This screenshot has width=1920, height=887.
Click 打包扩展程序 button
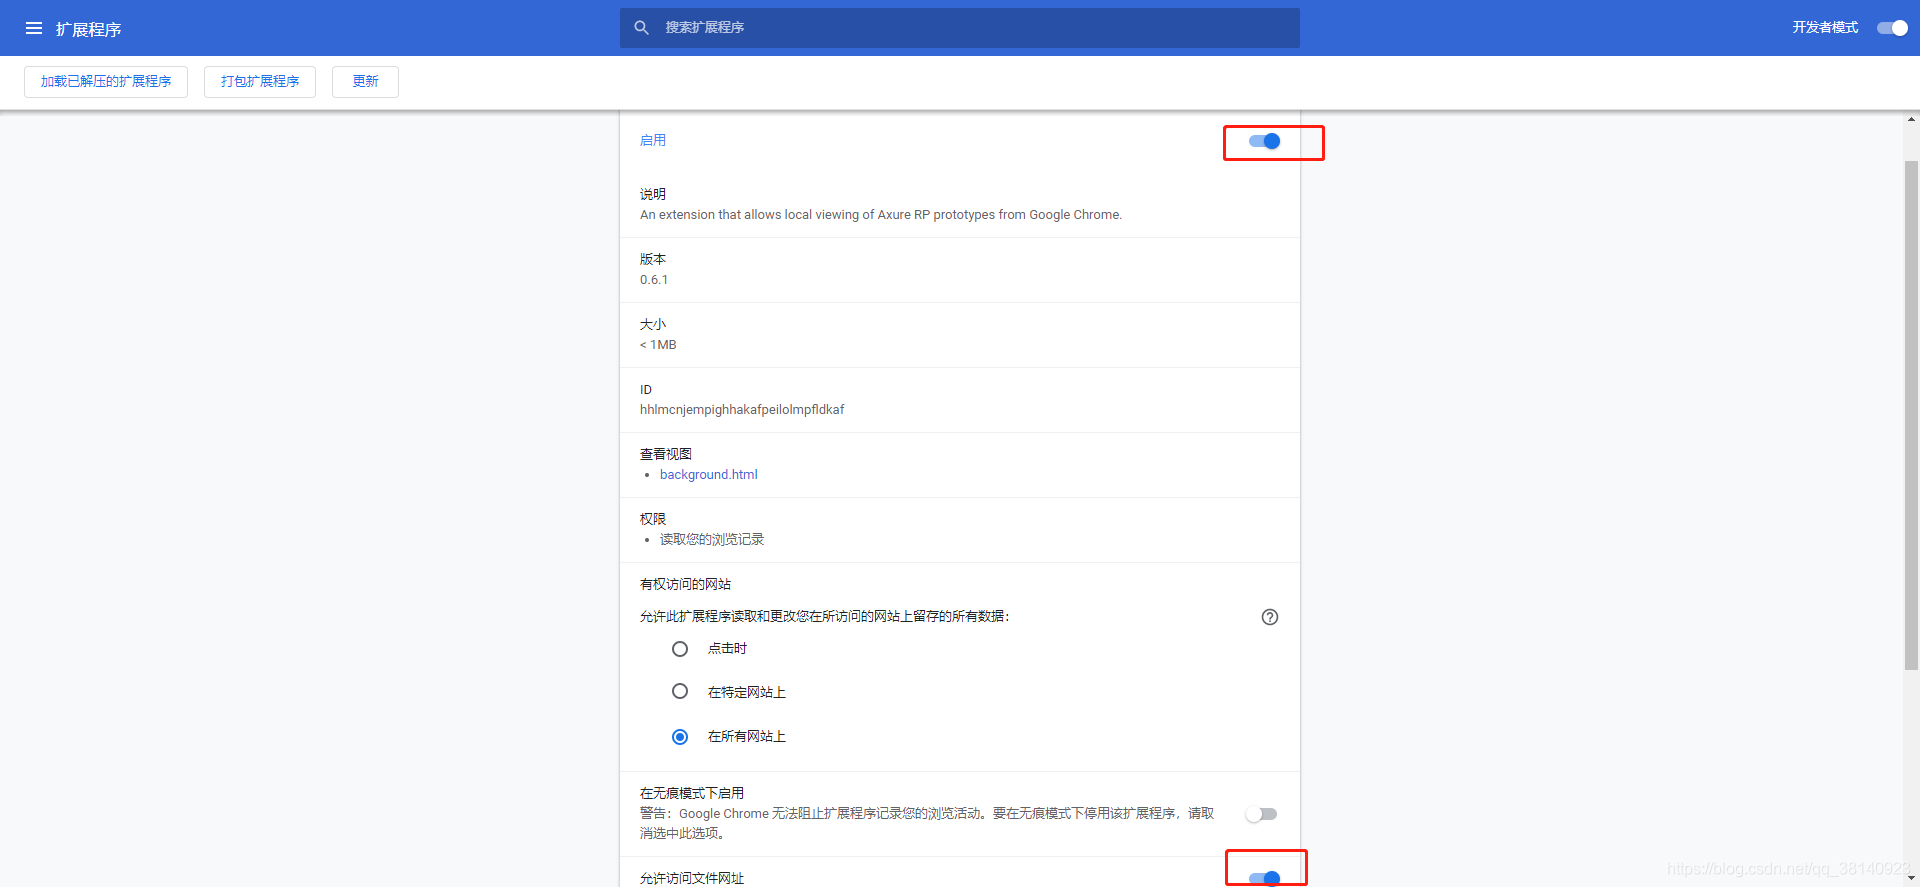click(260, 82)
